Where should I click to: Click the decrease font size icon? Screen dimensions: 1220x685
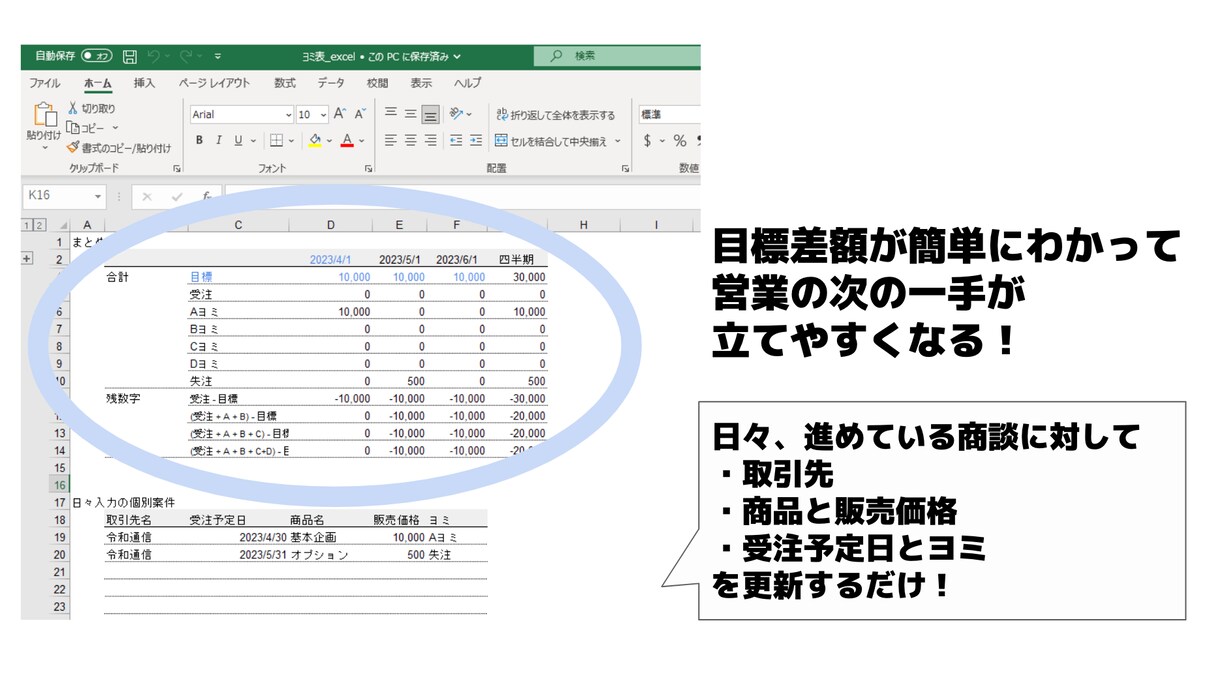click(x=361, y=114)
